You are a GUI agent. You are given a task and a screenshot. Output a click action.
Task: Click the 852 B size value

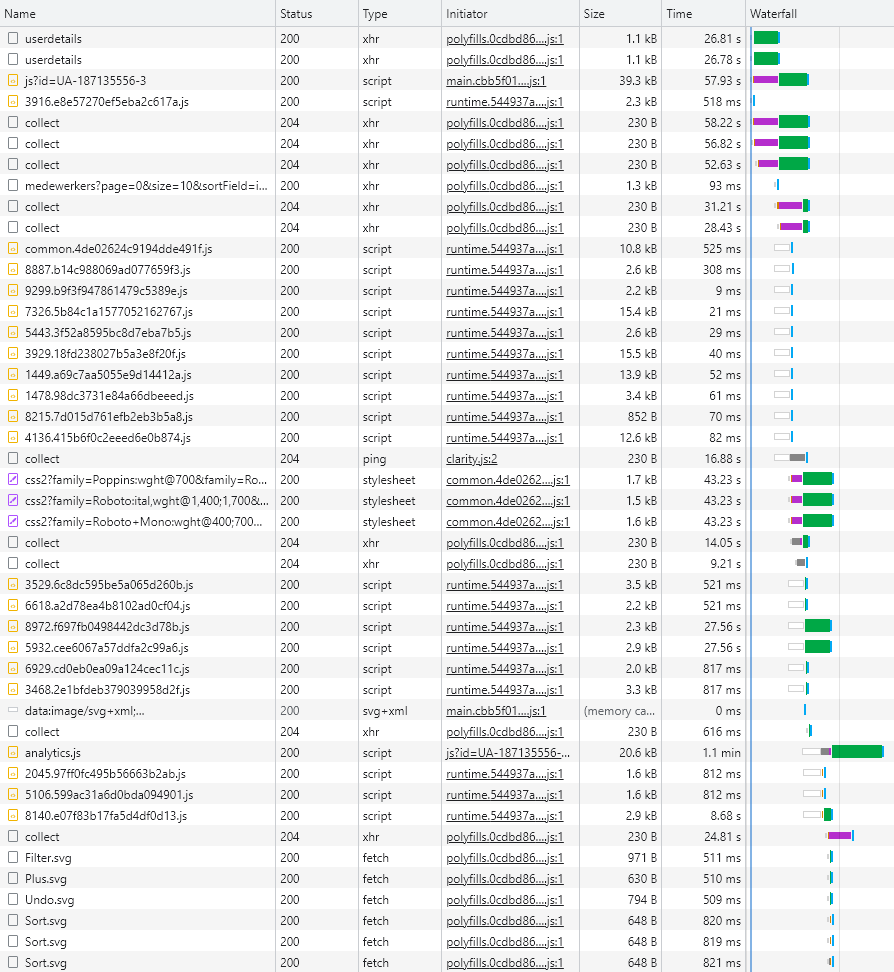pos(642,417)
